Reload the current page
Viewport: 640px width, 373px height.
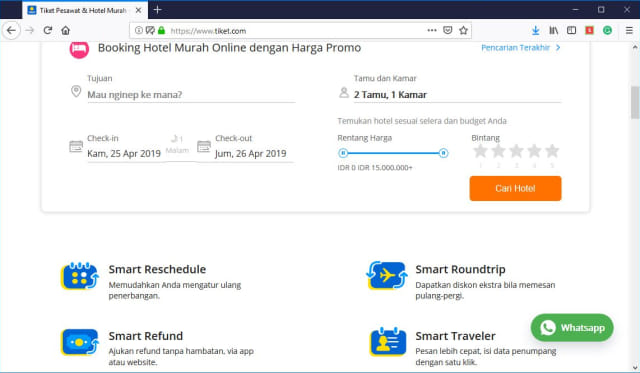pos(48,30)
